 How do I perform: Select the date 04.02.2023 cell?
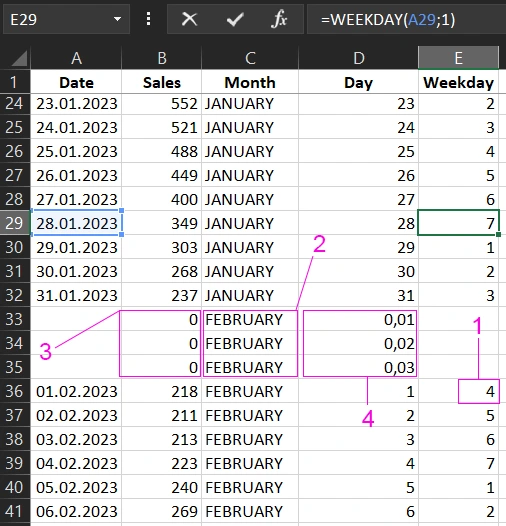pos(76,463)
